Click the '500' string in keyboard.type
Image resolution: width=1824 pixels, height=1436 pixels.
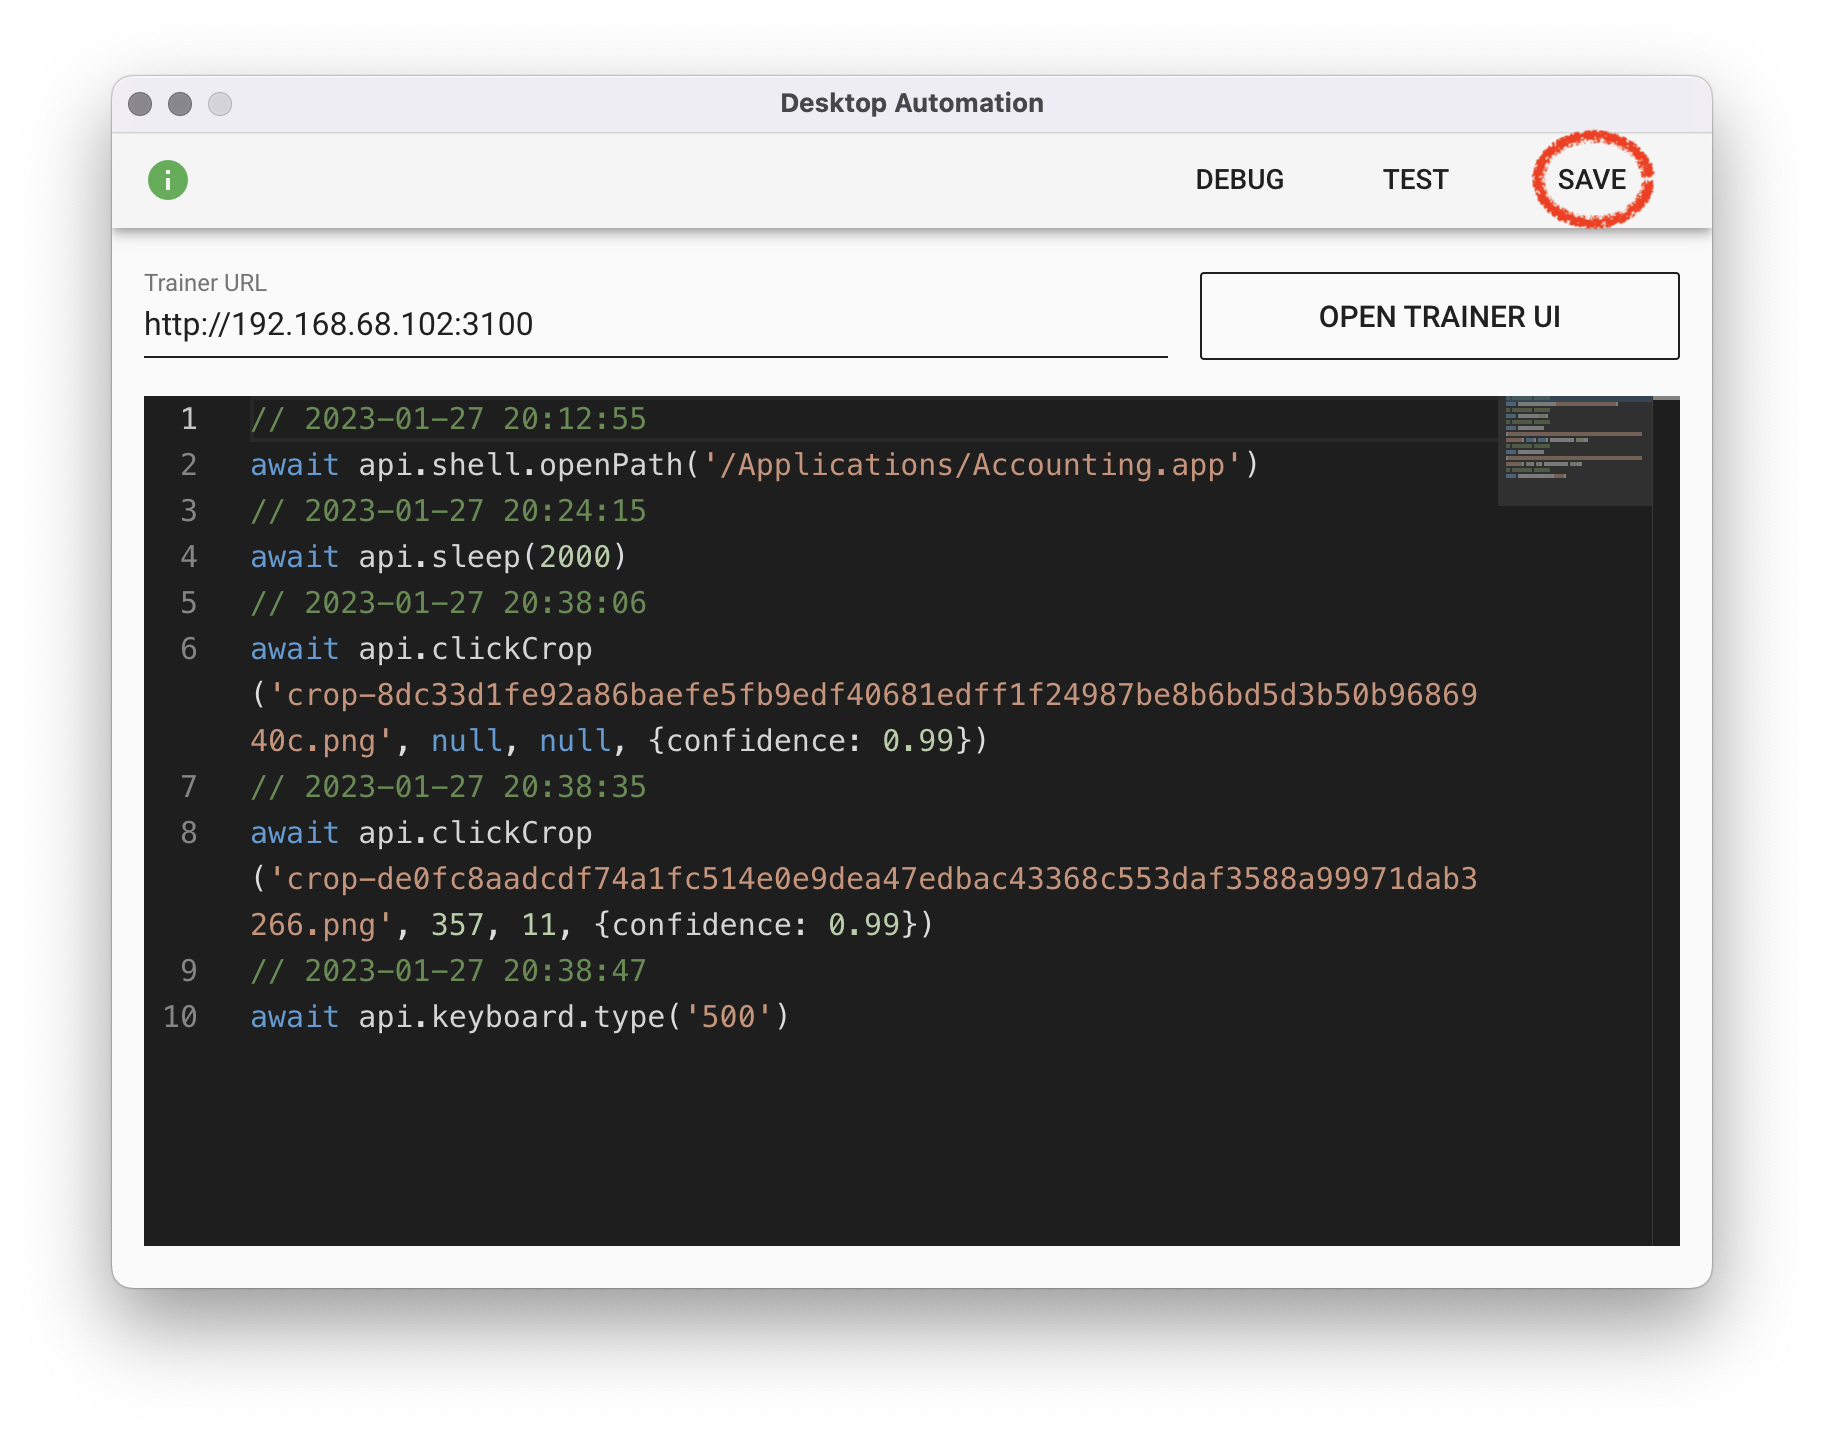point(728,1017)
